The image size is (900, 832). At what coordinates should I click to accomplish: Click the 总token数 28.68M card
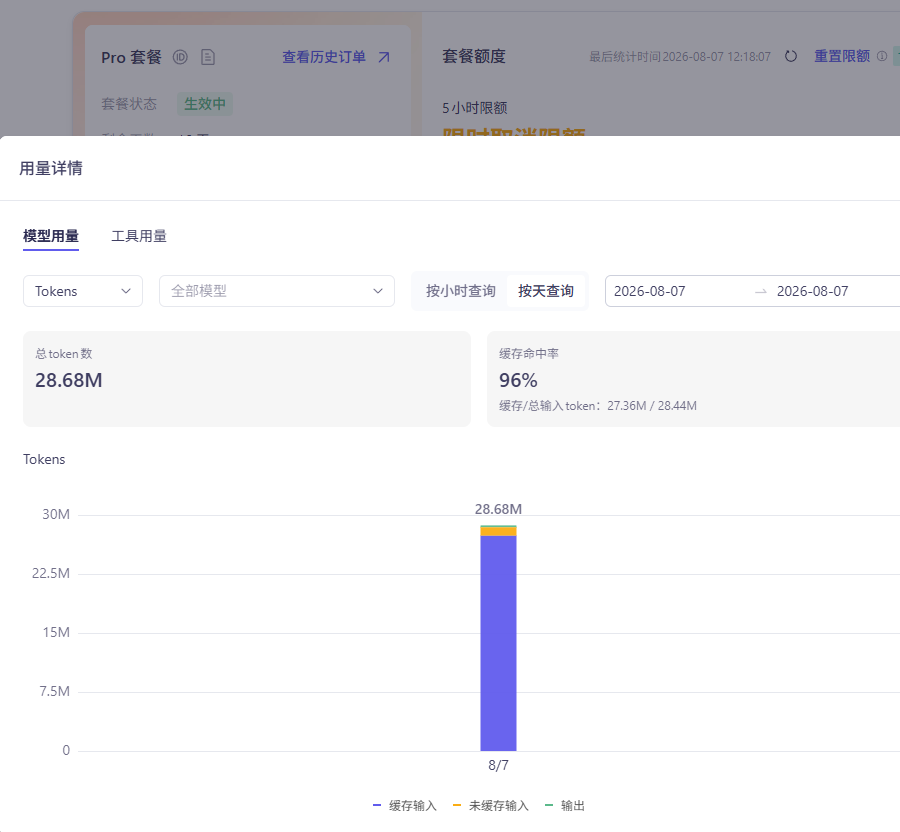(x=247, y=379)
